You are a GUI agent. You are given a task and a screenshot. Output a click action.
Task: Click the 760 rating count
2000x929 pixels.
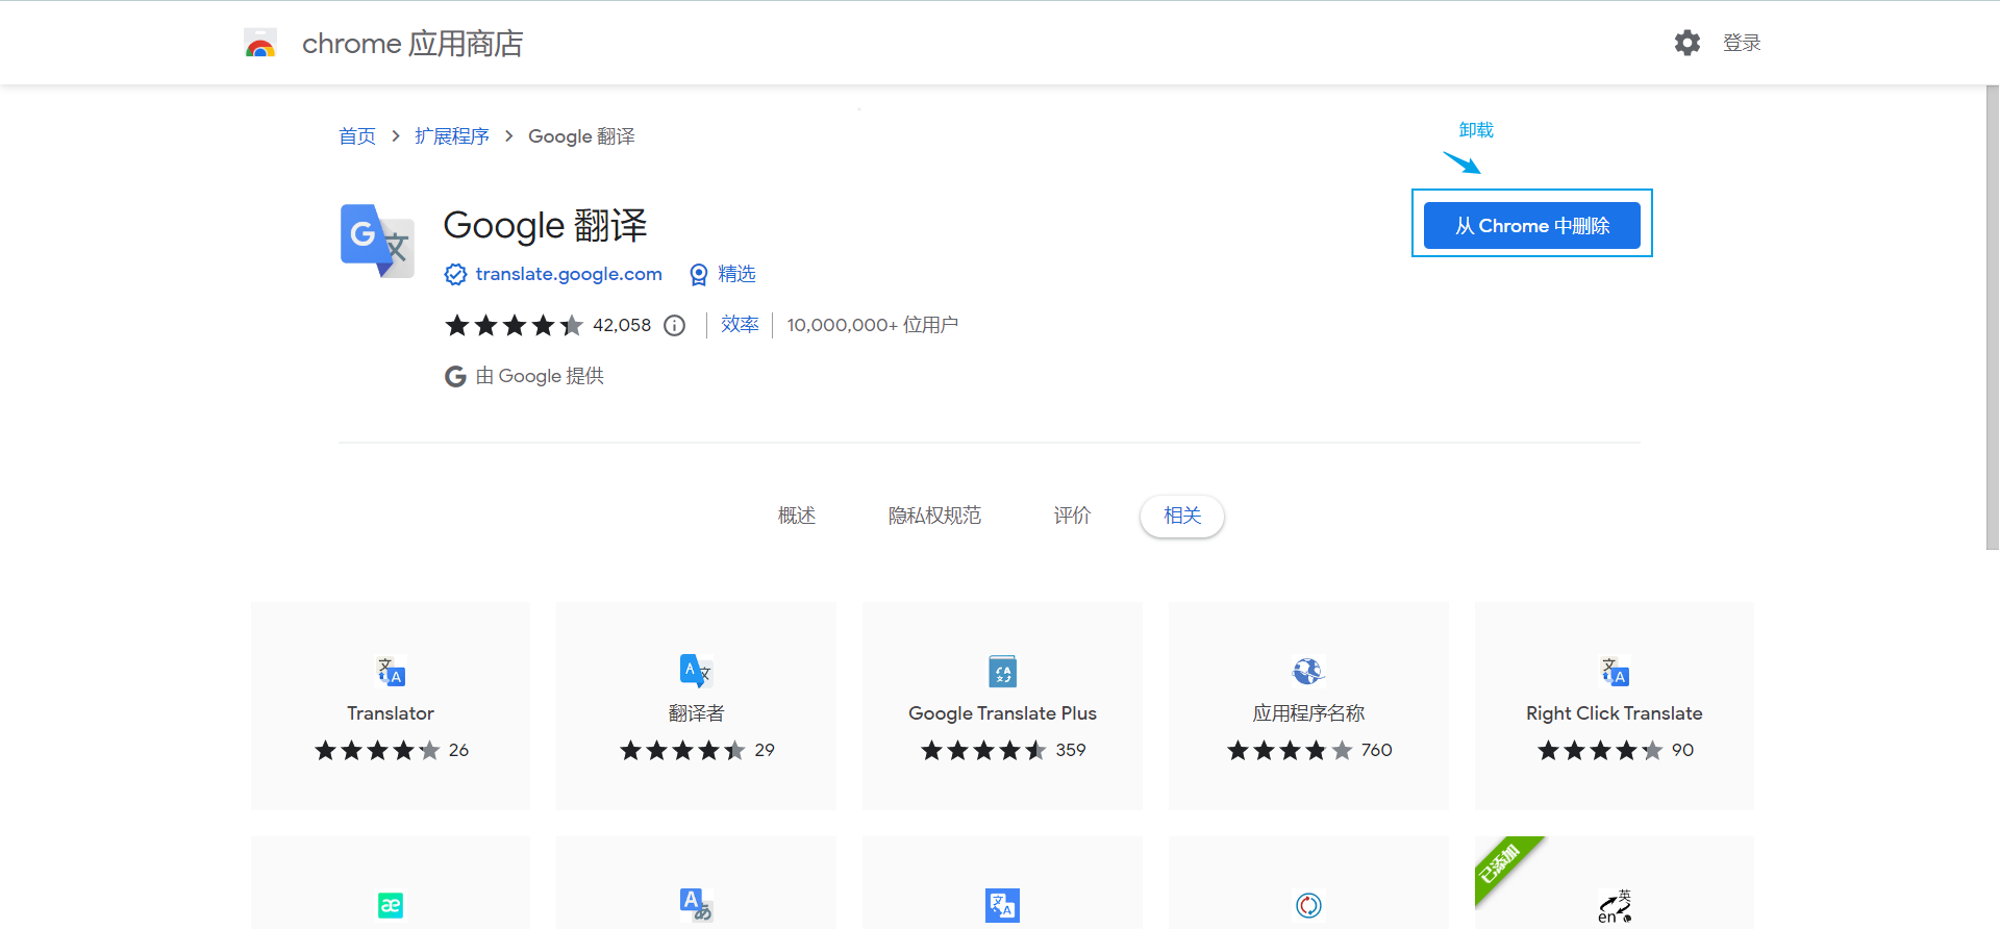point(1377,750)
